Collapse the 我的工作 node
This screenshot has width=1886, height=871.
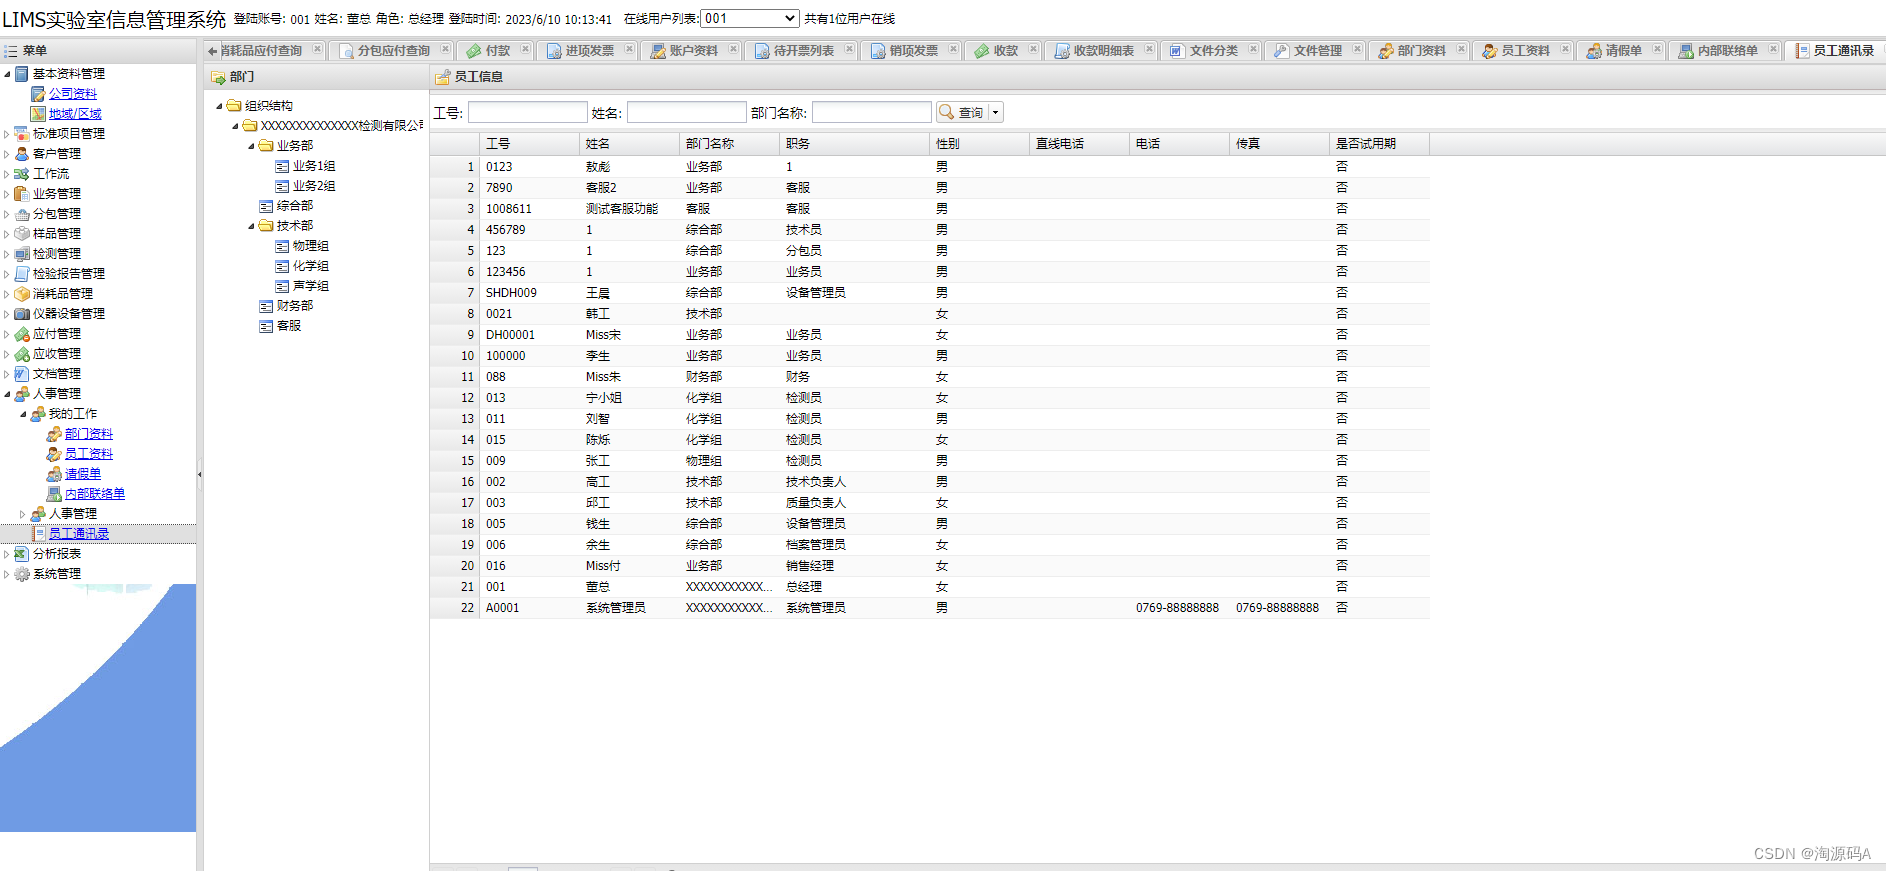tap(24, 414)
